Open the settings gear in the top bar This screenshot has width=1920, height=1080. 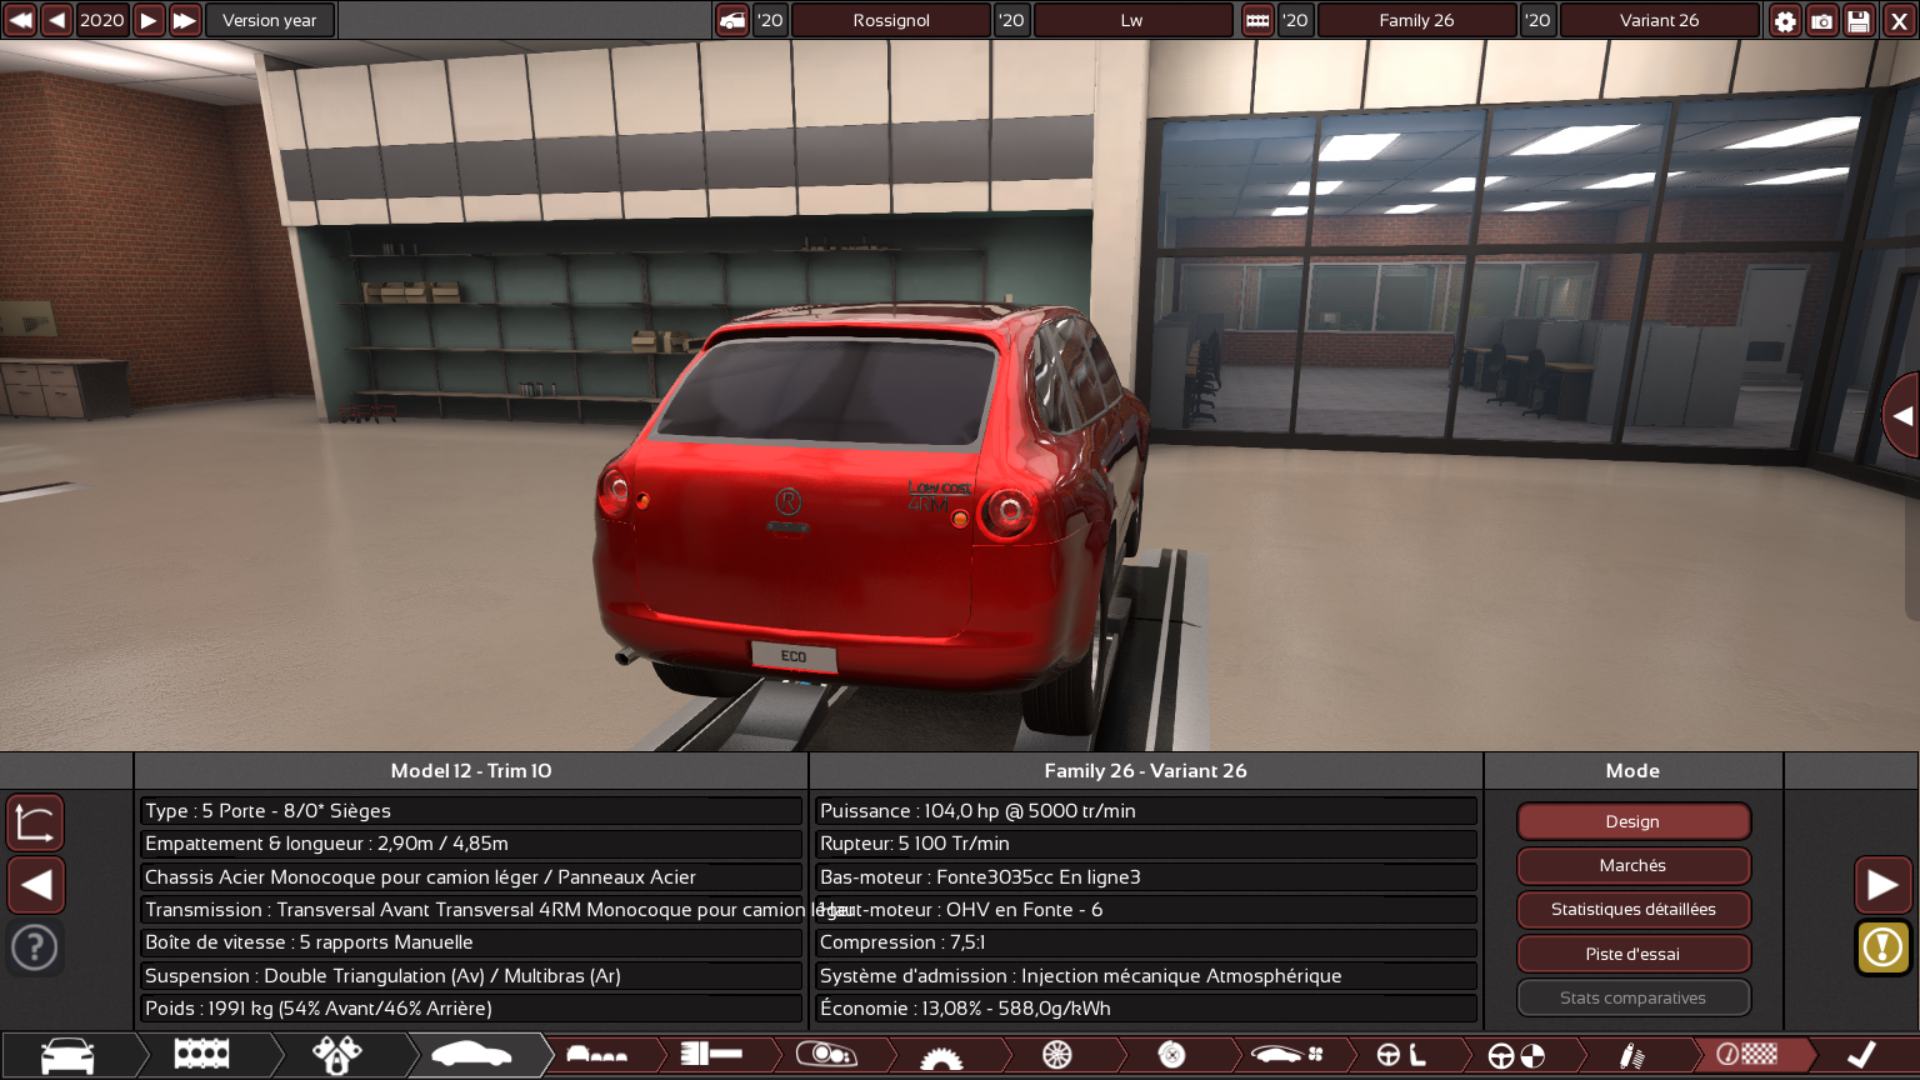pyautogui.click(x=1785, y=20)
